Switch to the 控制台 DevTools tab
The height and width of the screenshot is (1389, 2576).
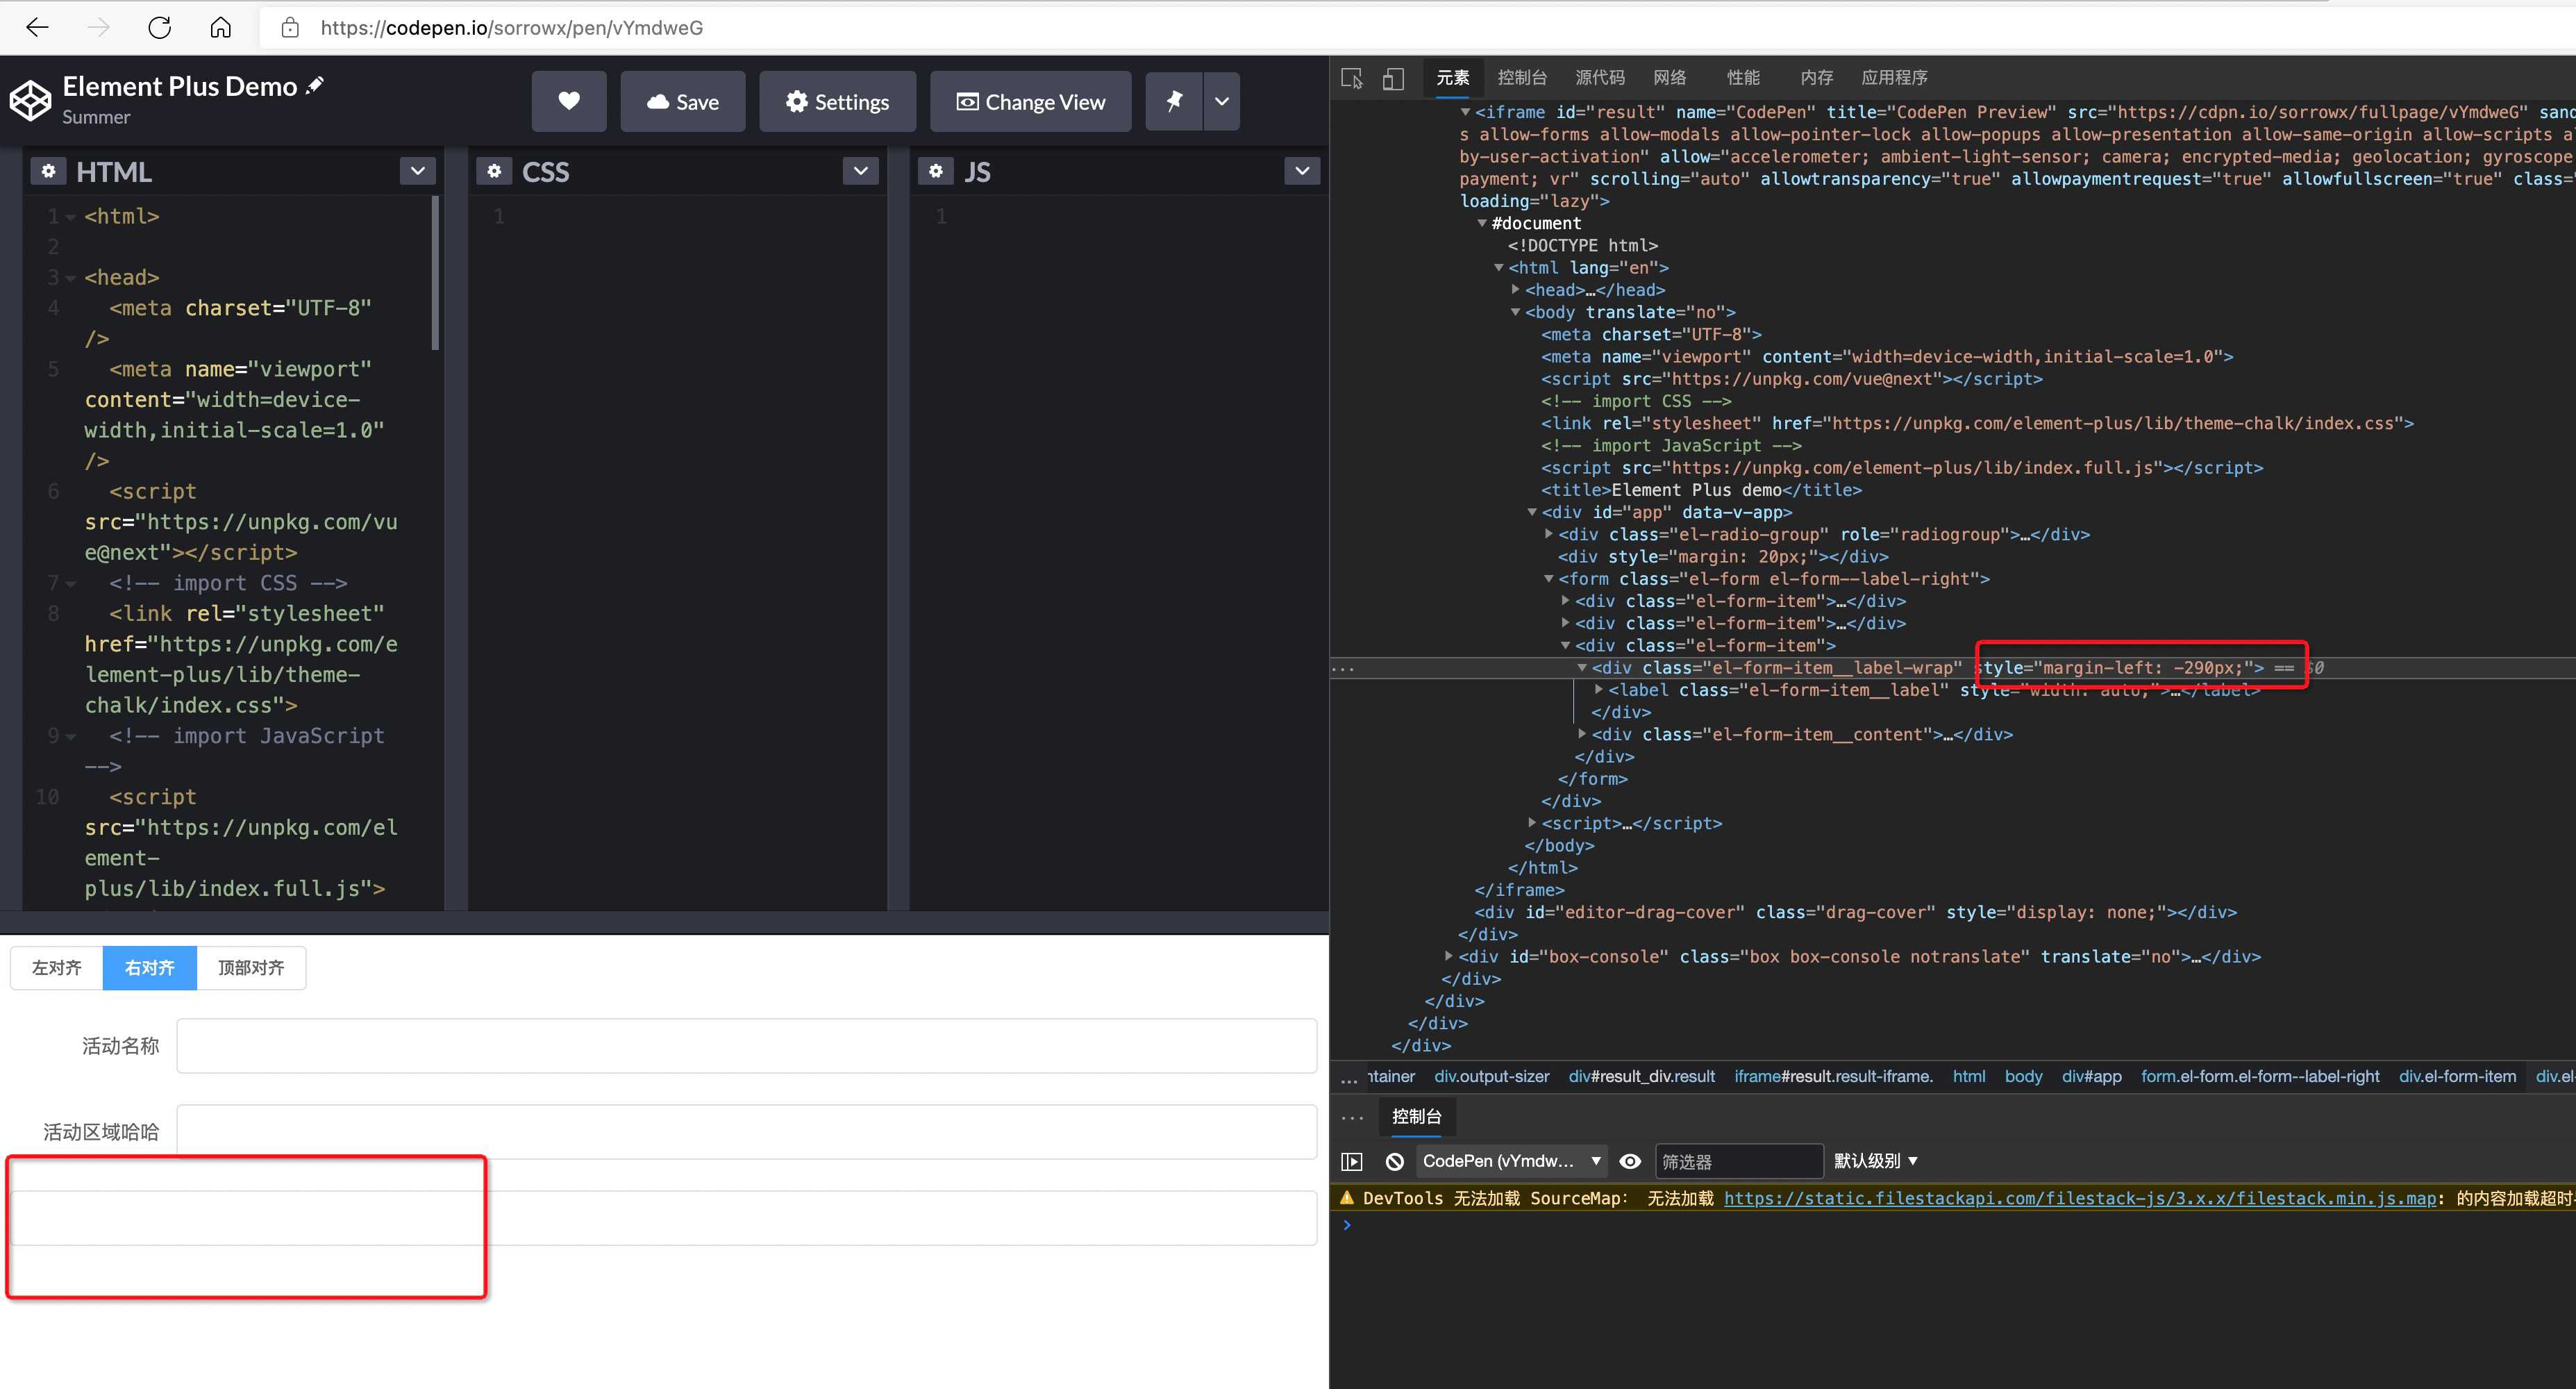click(x=1522, y=78)
